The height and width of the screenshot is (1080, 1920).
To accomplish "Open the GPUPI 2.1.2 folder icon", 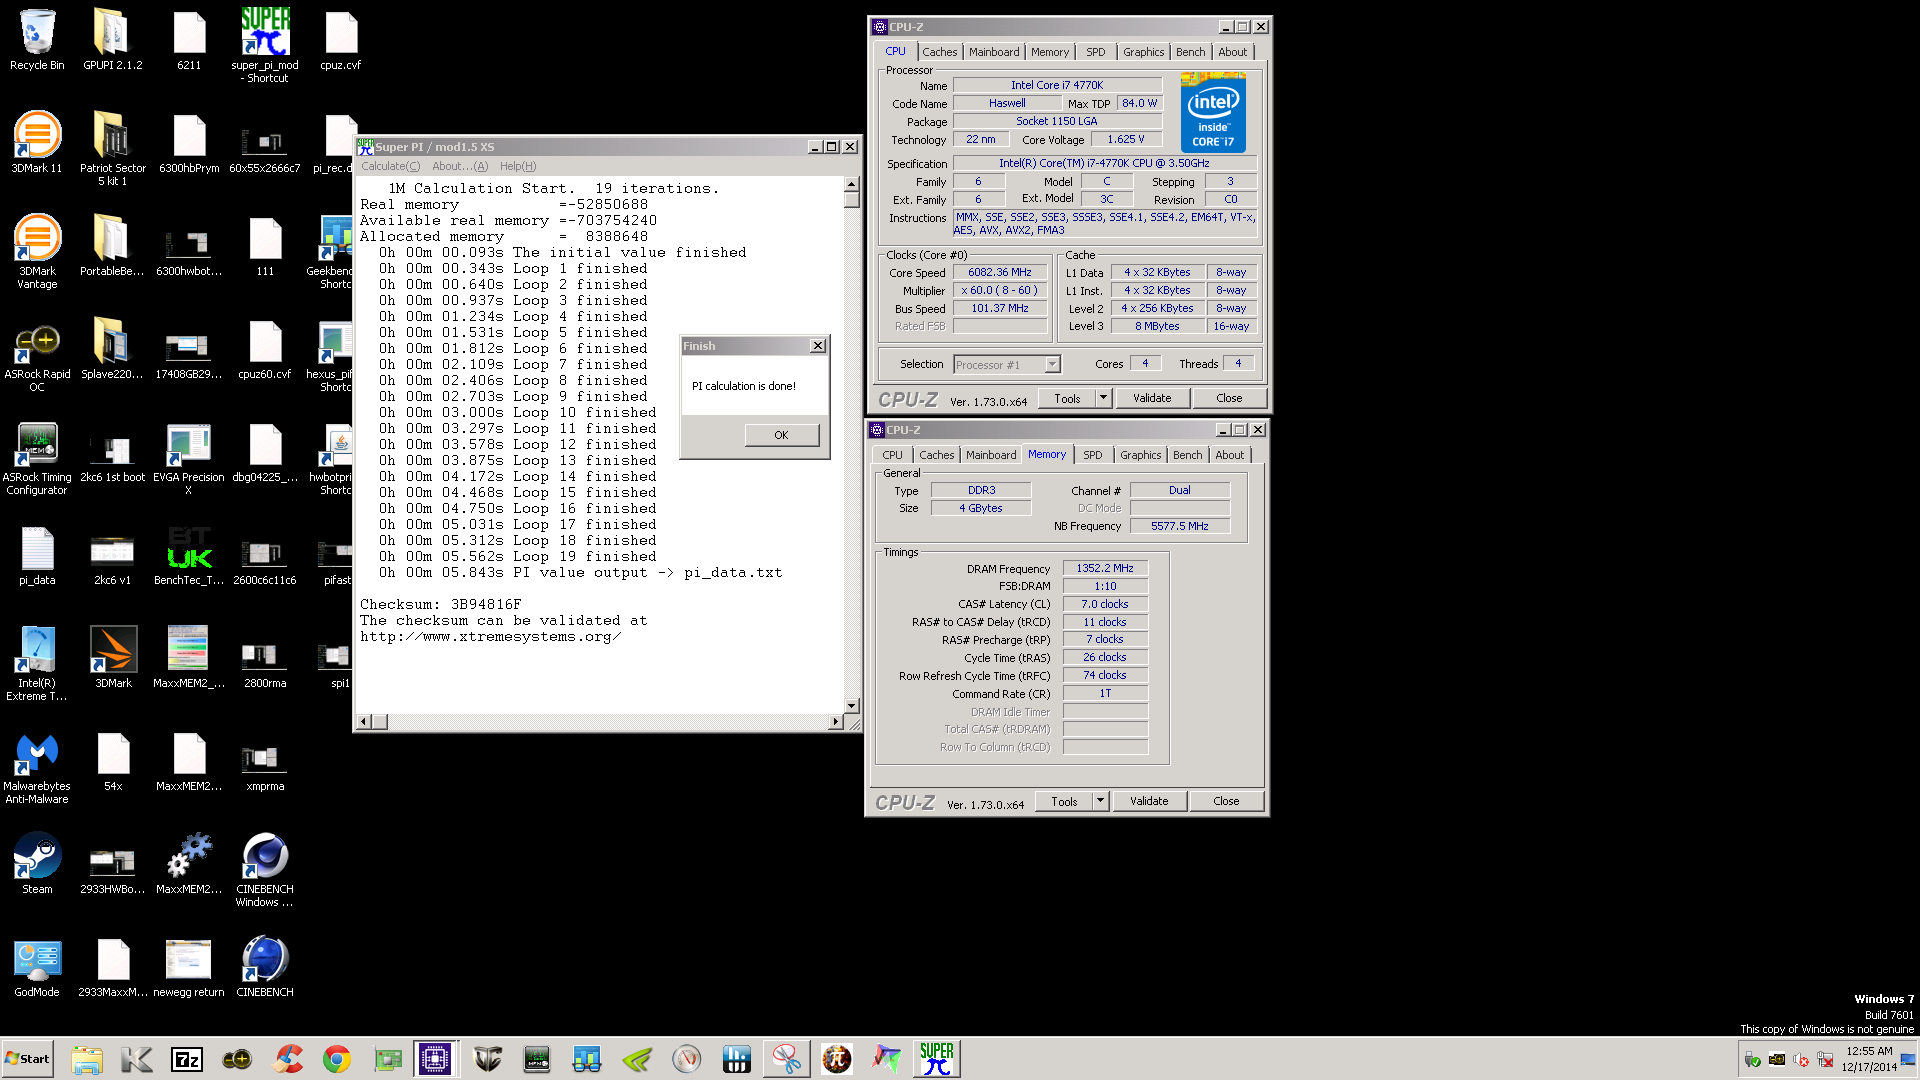I will [112, 40].
